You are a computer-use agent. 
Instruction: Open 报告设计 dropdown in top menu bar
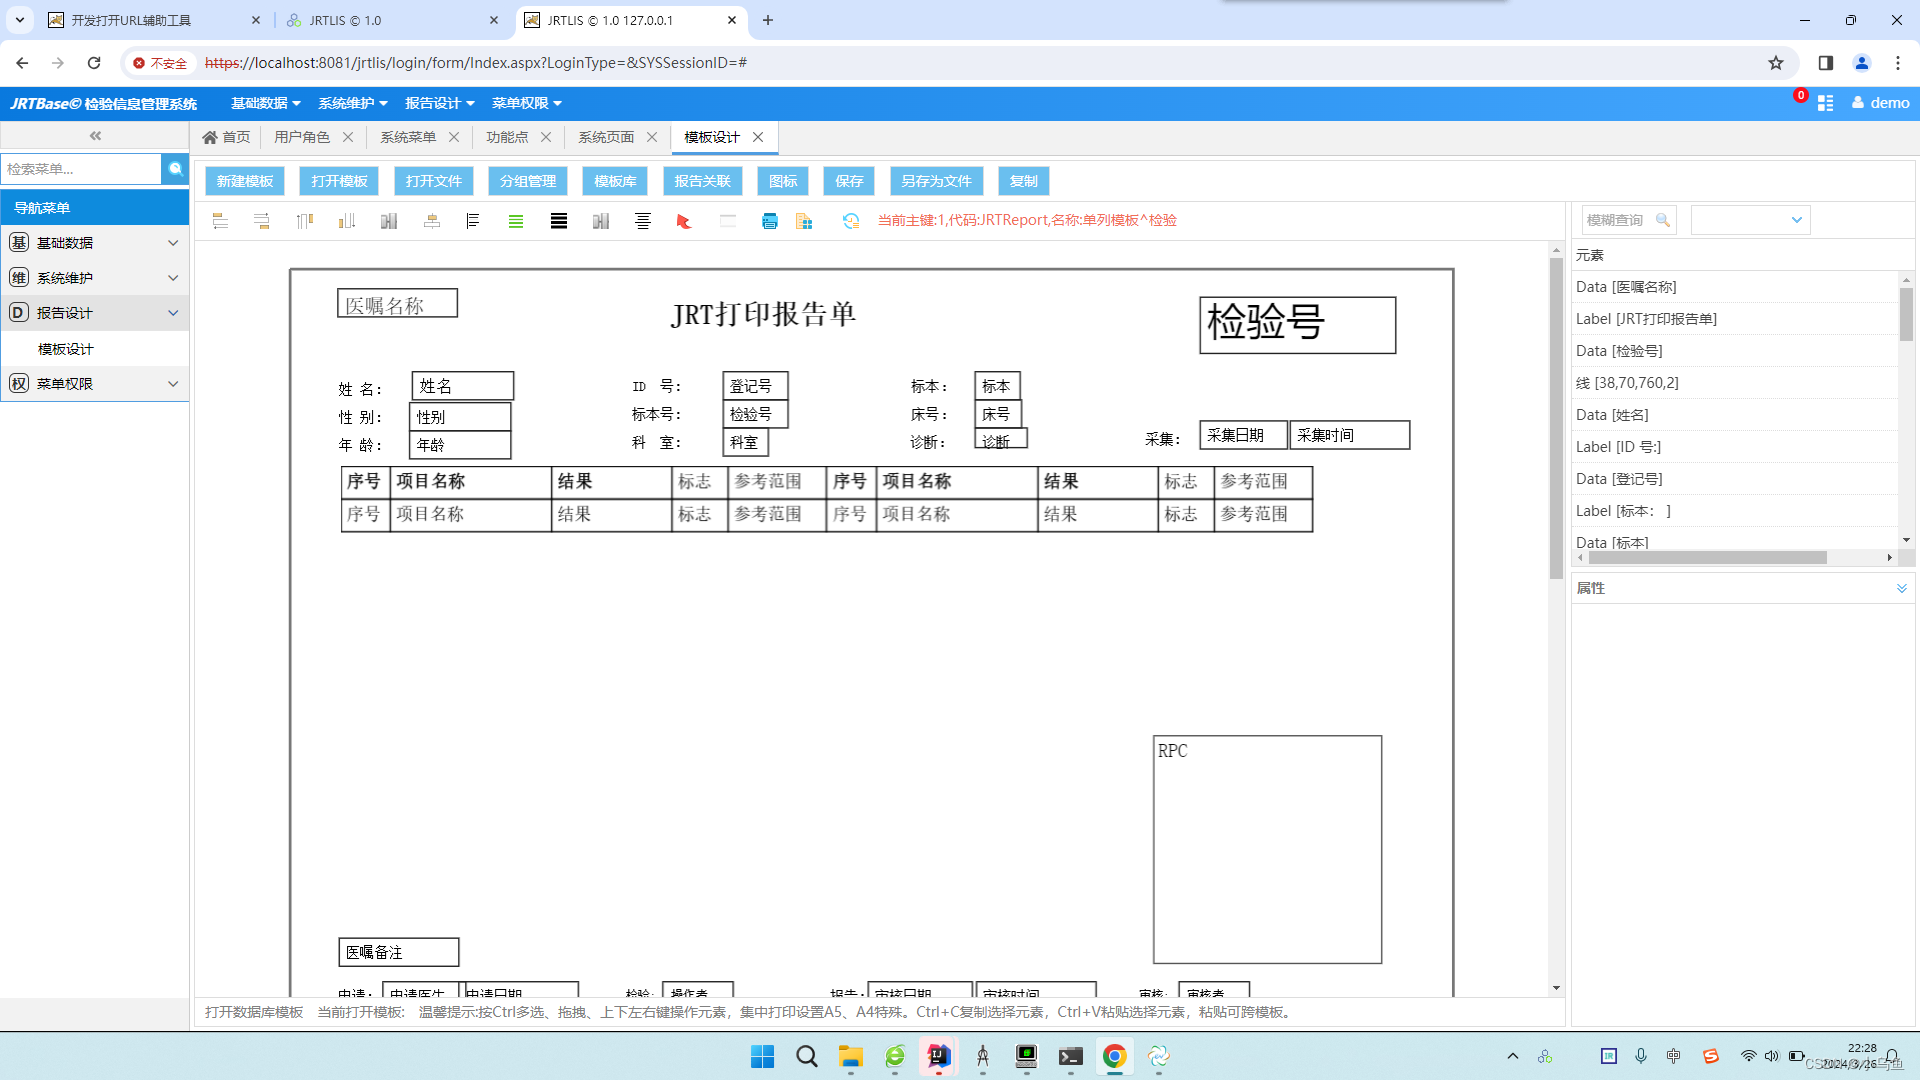[x=439, y=103]
